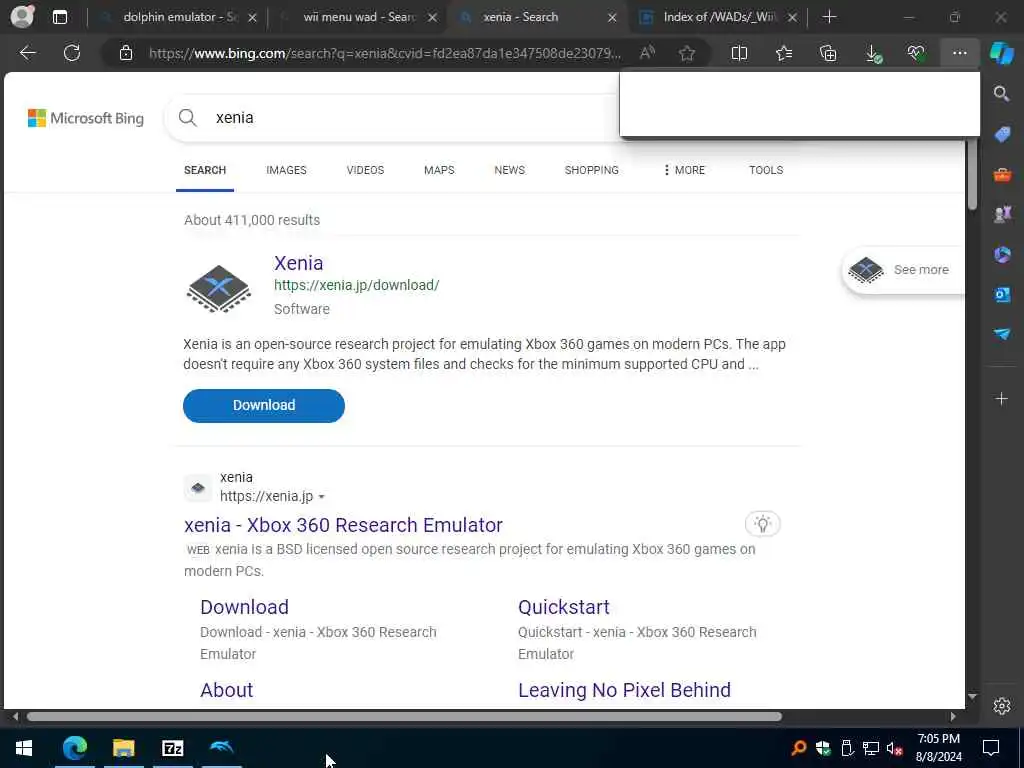The width and height of the screenshot is (1024, 768).
Task: Open the About sitelink
Action: click(x=226, y=690)
